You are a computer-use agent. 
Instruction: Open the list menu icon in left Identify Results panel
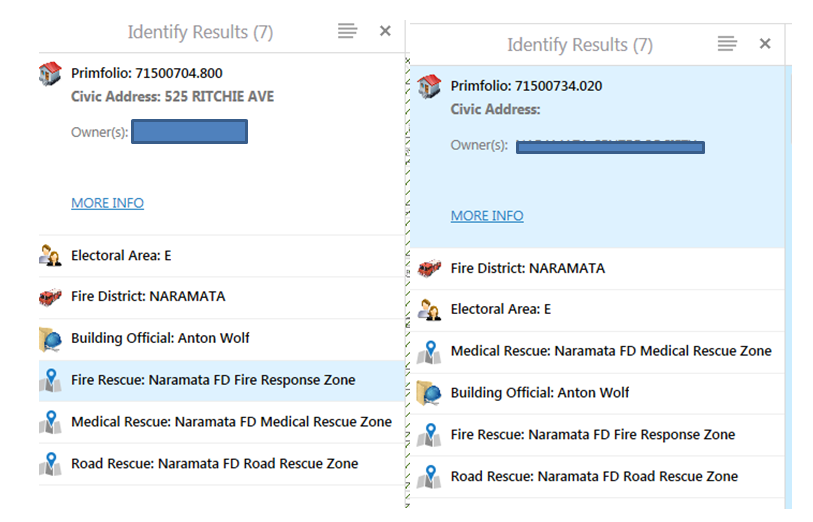pyautogui.click(x=347, y=31)
